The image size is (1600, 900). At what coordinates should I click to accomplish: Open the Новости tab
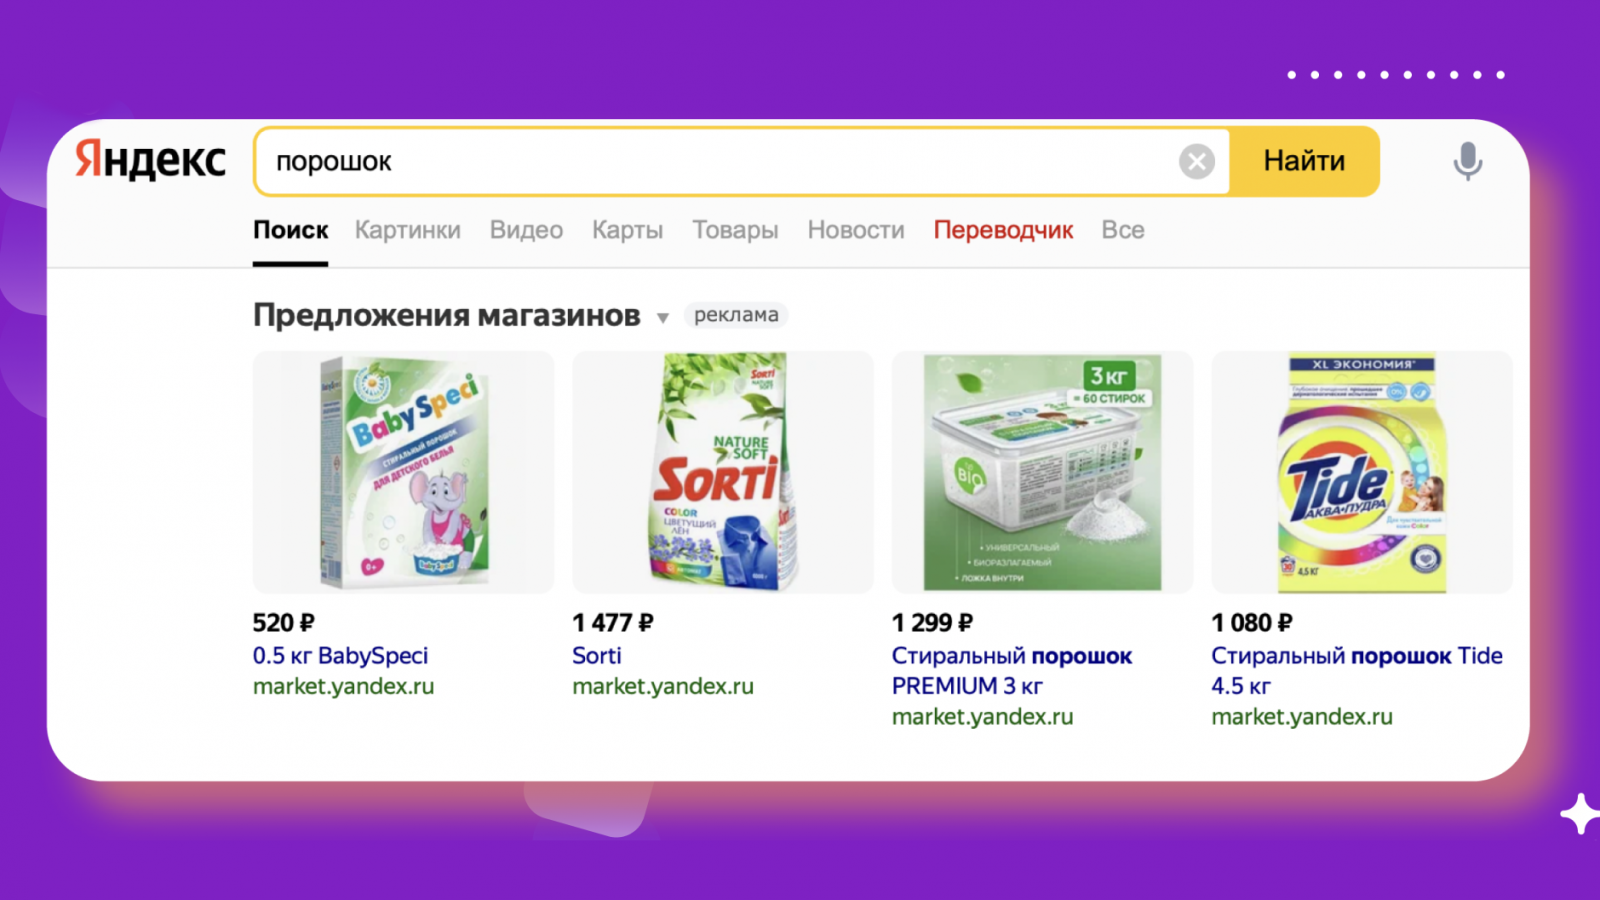(x=856, y=230)
